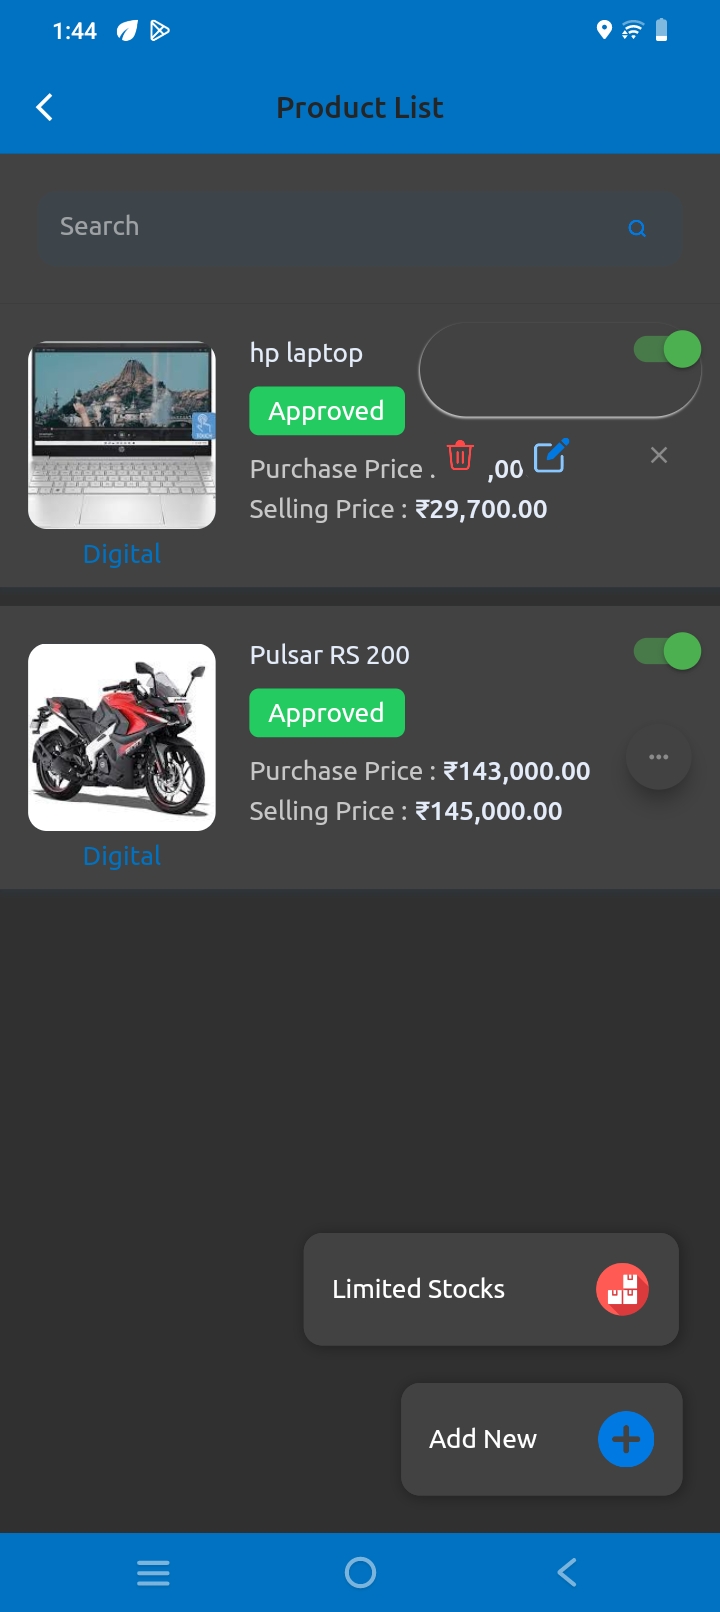This screenshot has width=720, height=1612.
Task: Open the hp laptop product thumbnail
Action: pyautogui.click(x=122, y=435)
